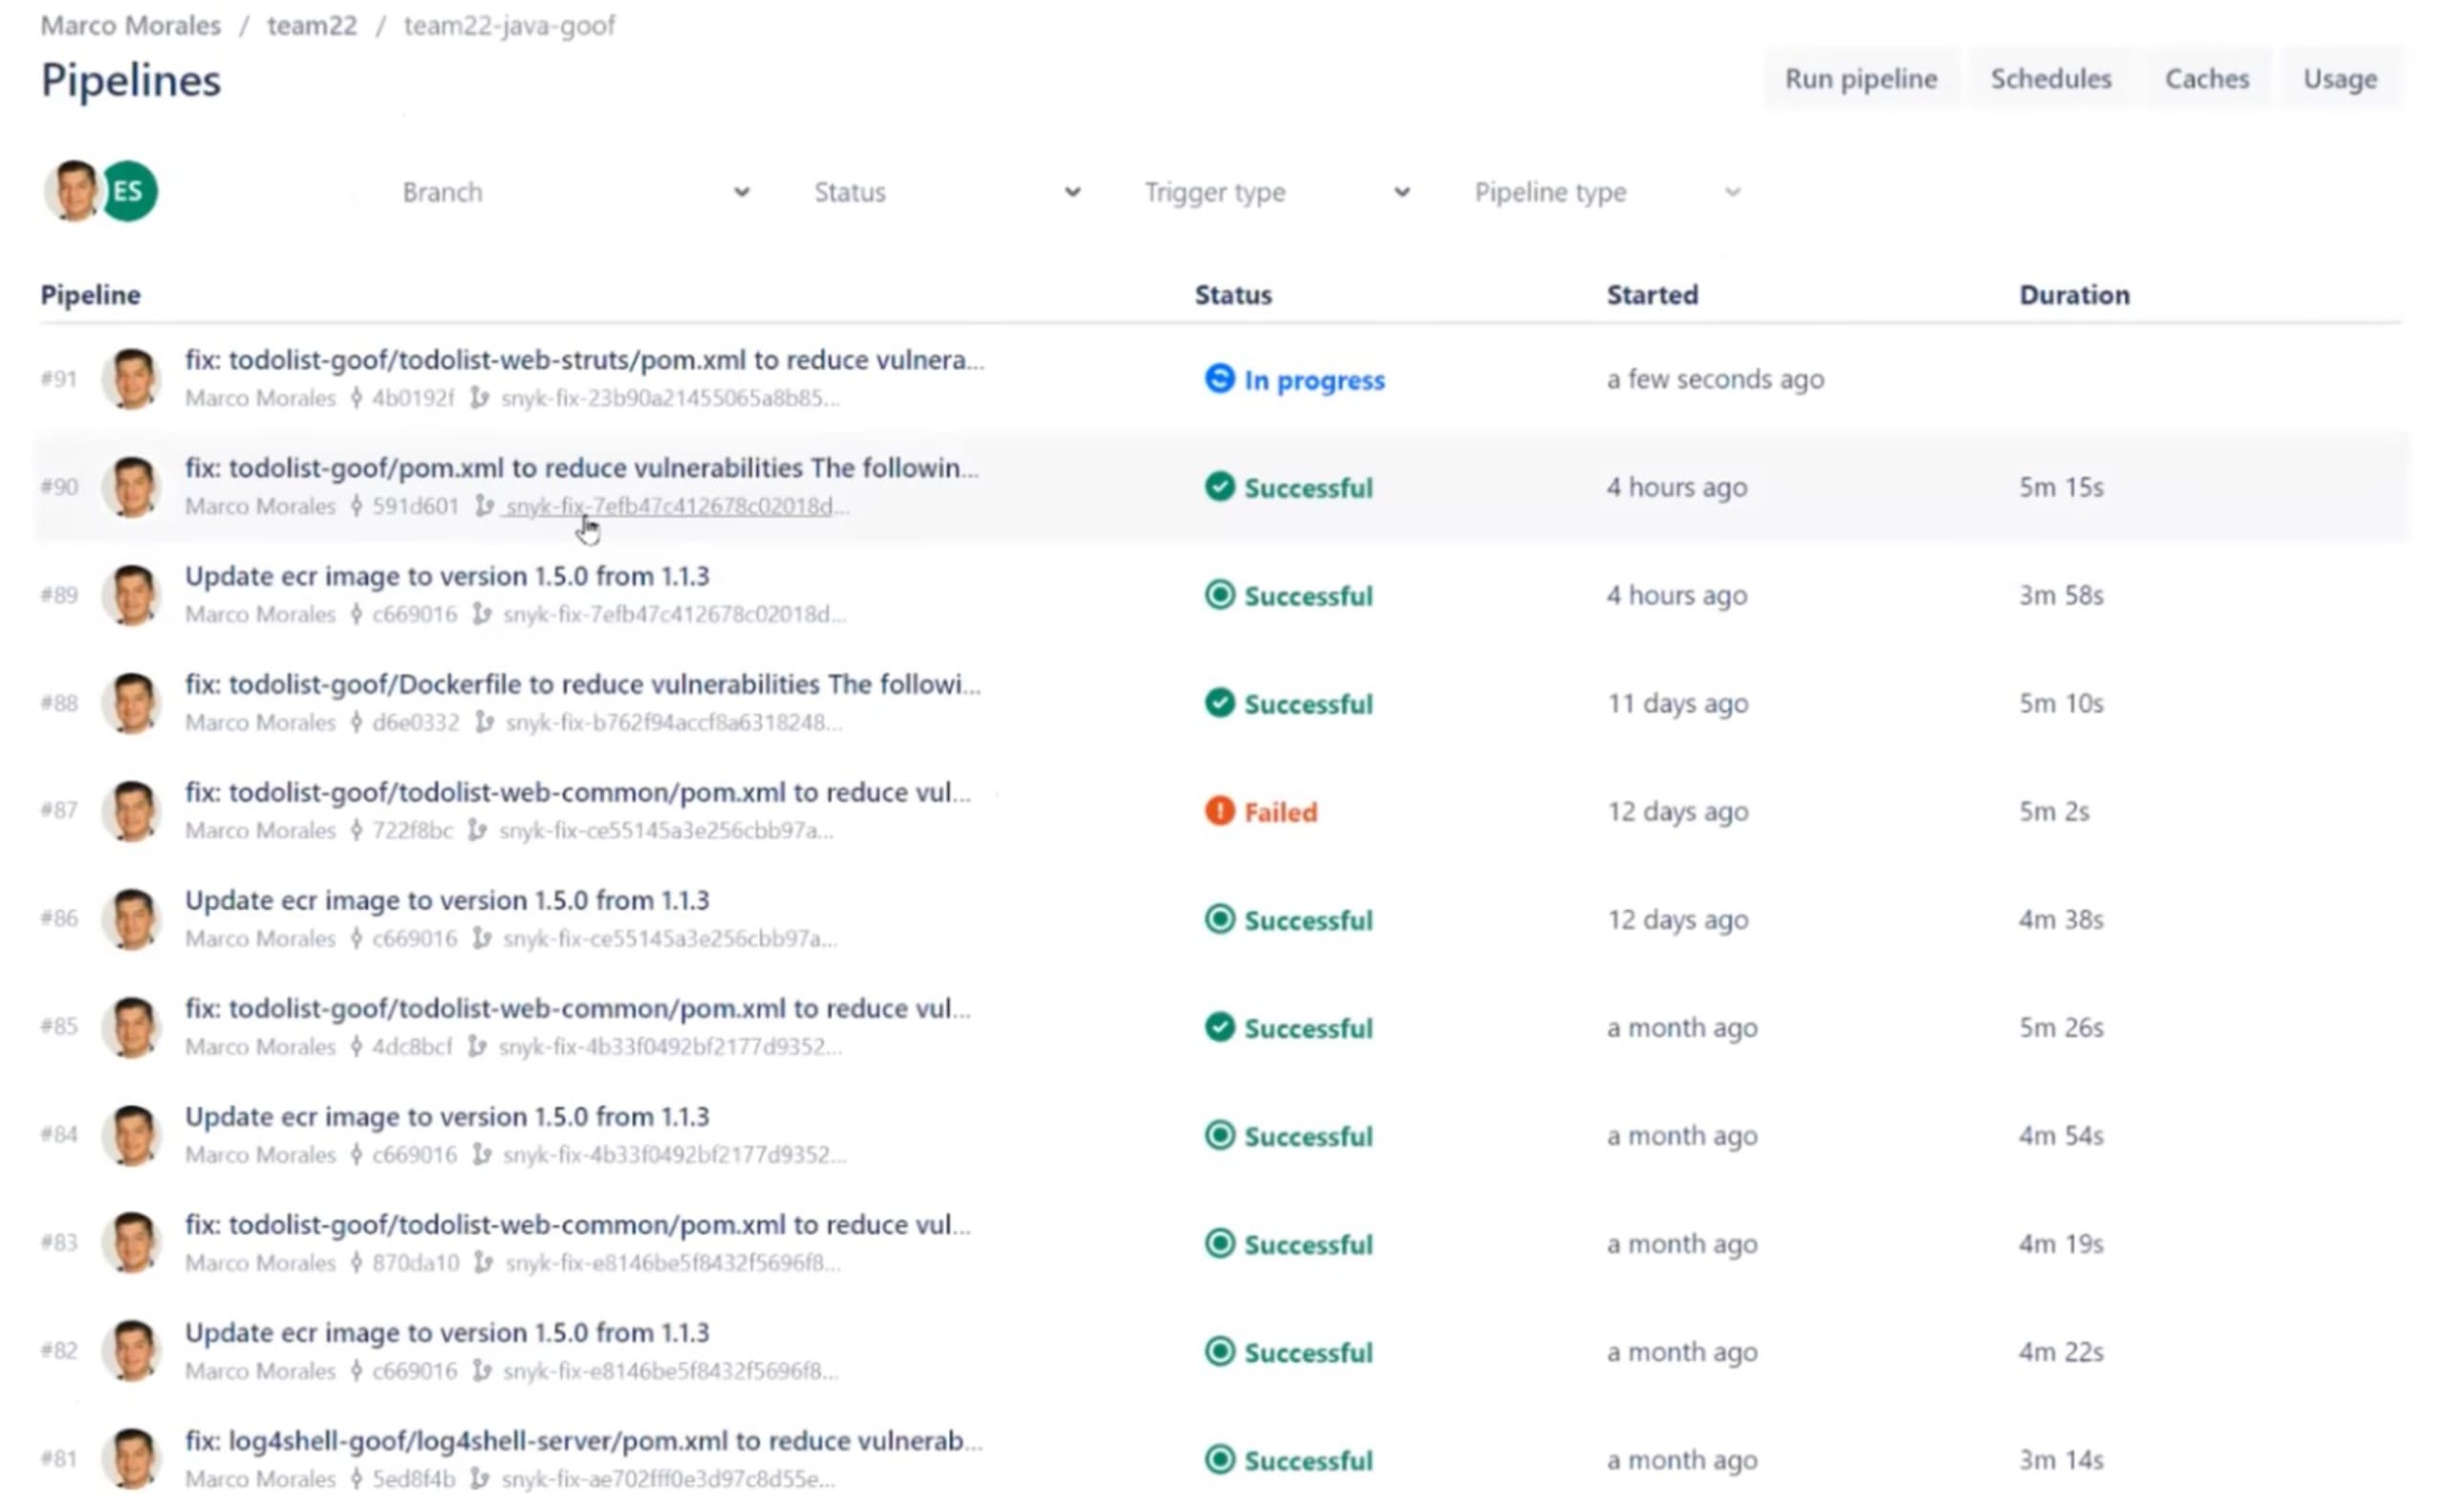Click the In progress status label
The width and height of the screenshot is (2447, 1512).
pos(1313,380)
